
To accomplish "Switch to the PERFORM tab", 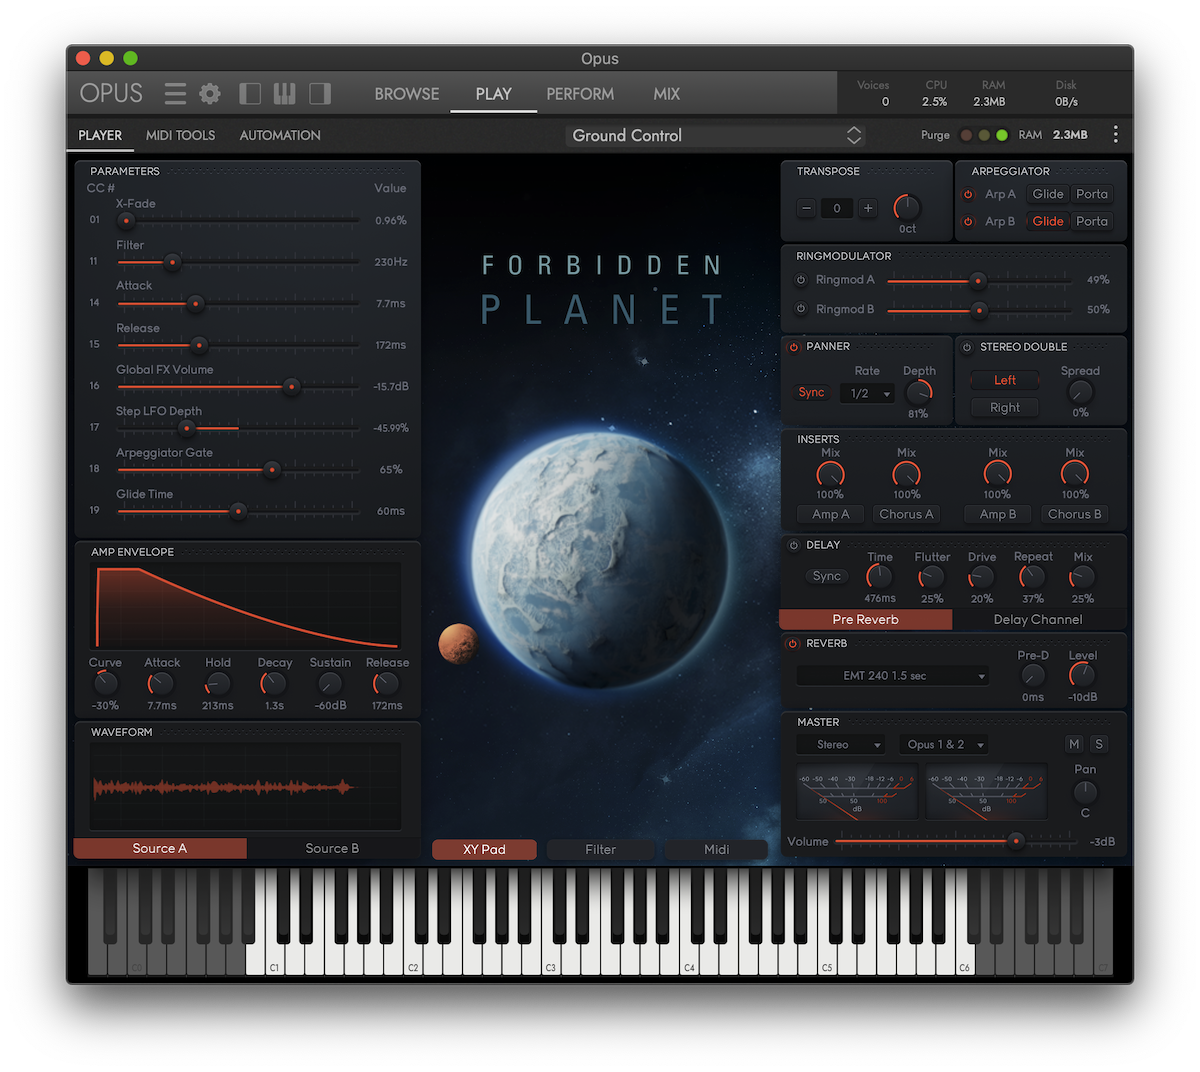I will (580, 94).
